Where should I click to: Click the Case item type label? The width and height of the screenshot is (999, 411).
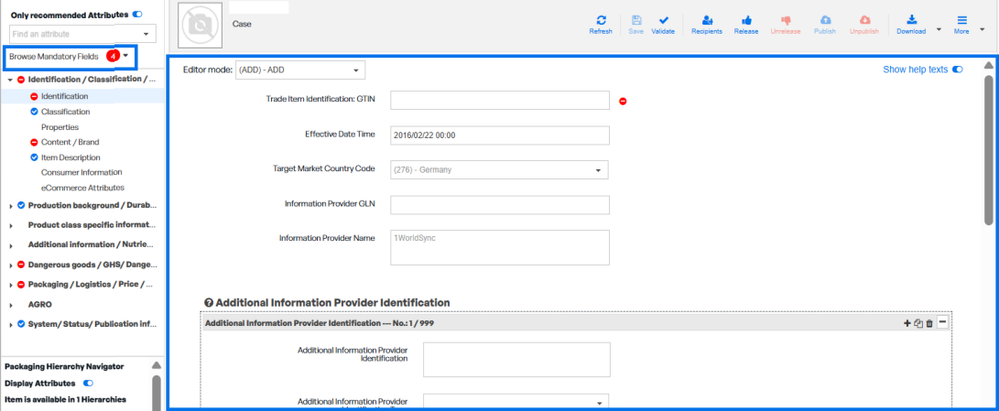tap(242, 24)
